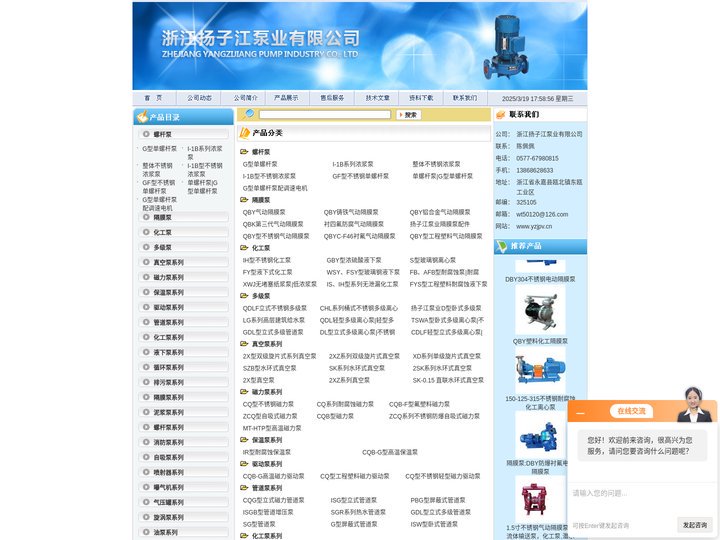Click the folder icon beside center 保温泵系列 heading
Image resolution: width=720 pixels, height=540 pixels.
tap(244, 439)
